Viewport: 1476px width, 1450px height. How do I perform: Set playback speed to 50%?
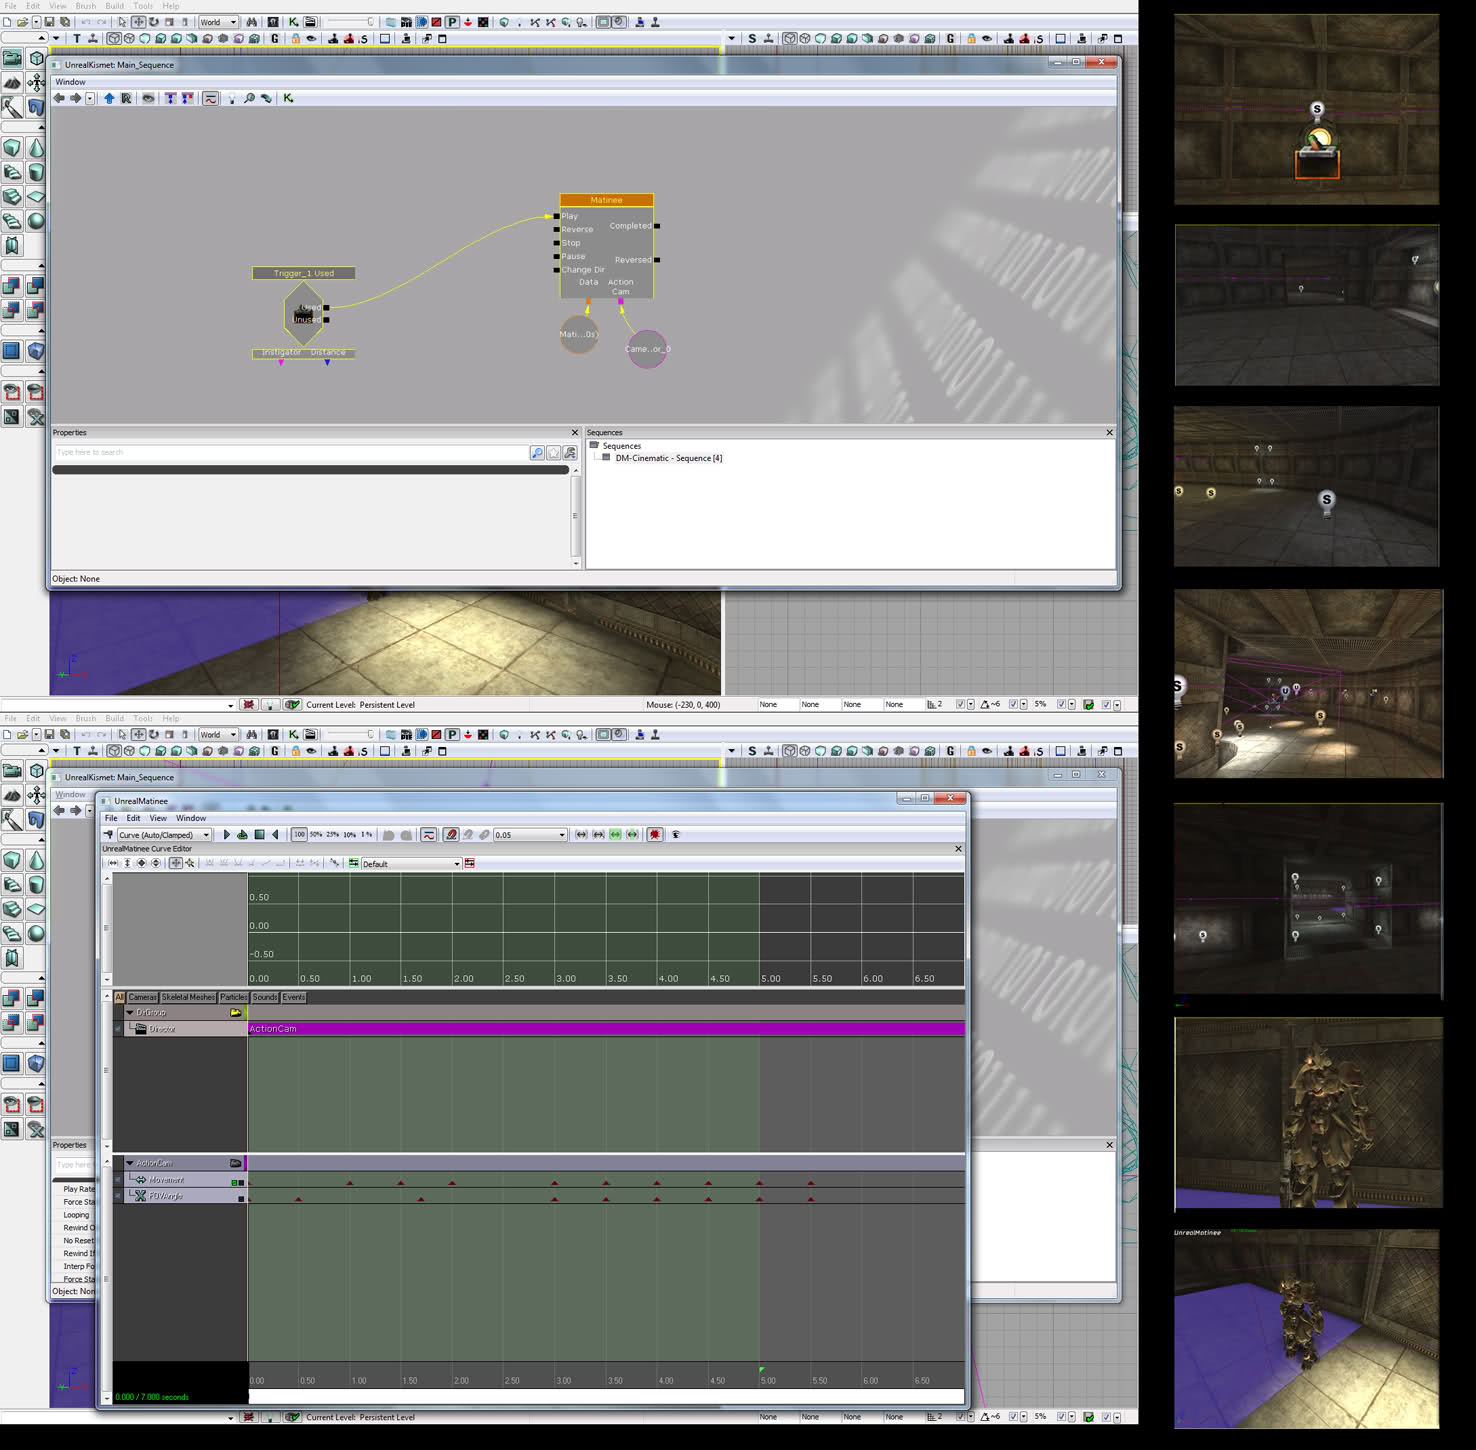tap(316, 834)
